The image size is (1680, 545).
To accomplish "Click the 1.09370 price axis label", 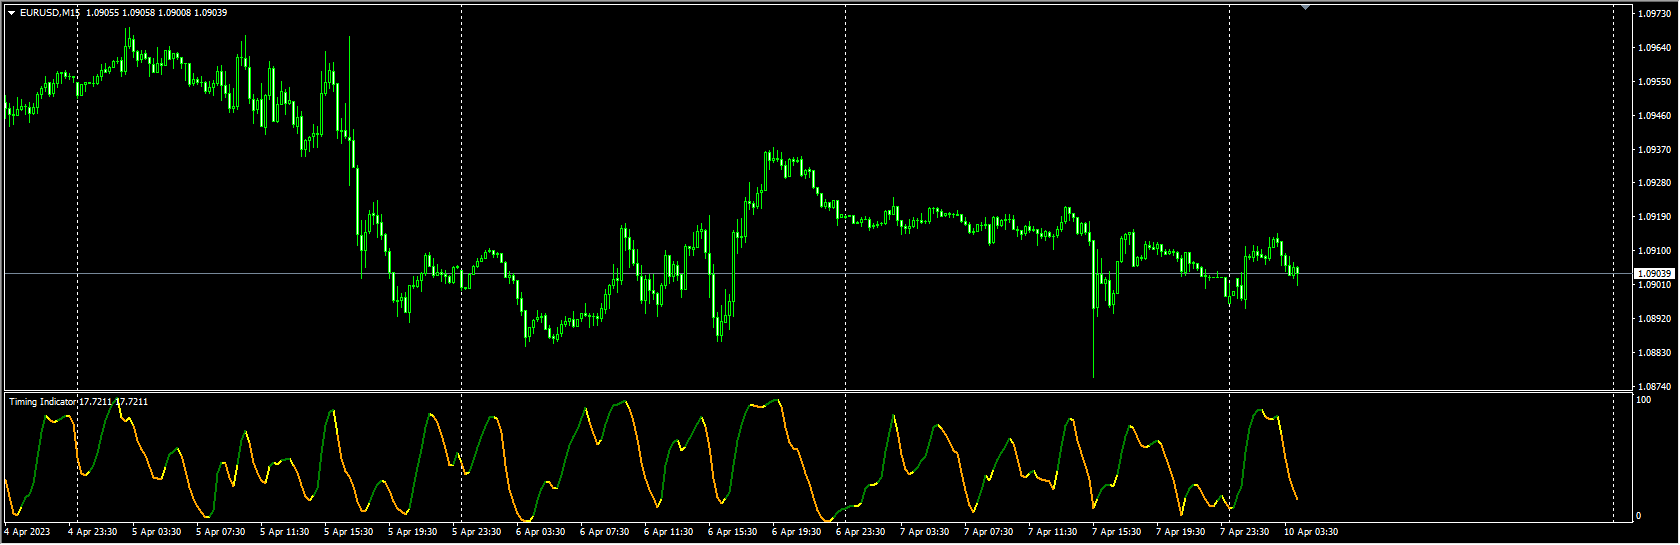I will [x=1655, y=150].
